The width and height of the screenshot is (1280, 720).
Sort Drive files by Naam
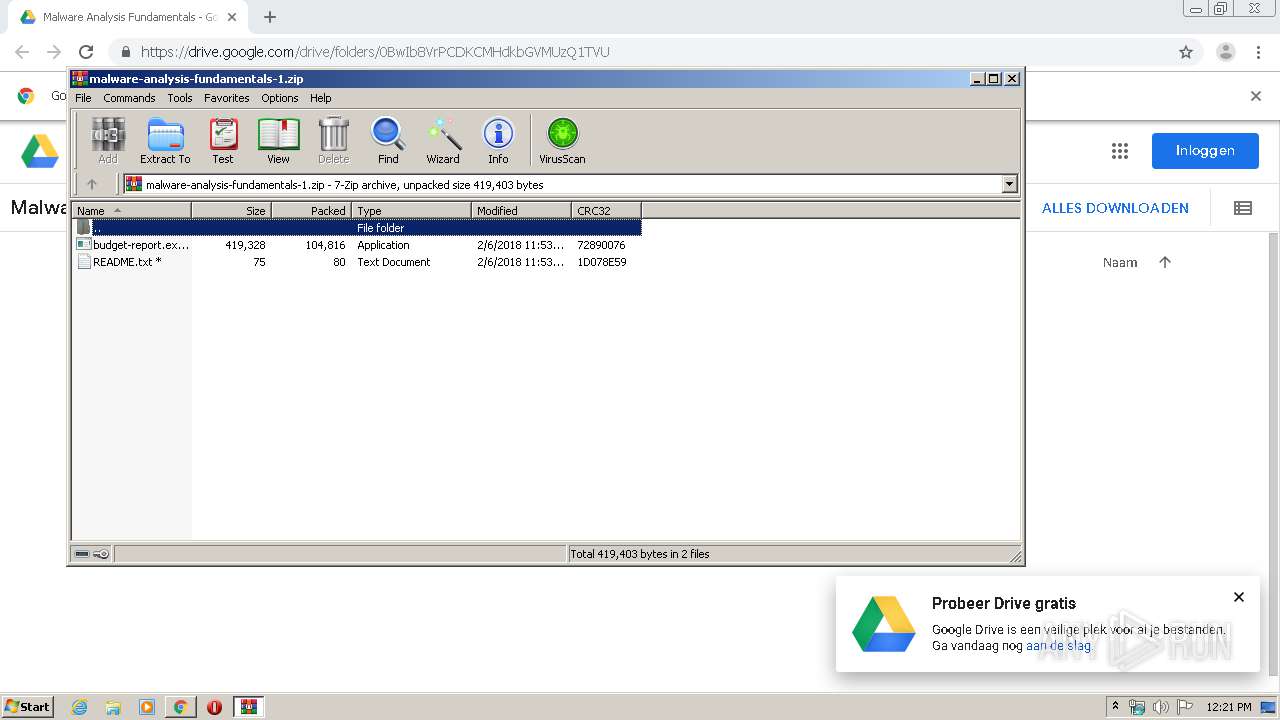pos(1120,262)
